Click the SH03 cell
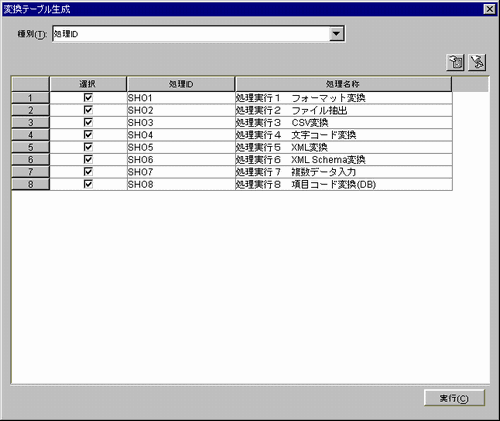The width and height of the screenshot is (500, 421). click(x=181, y=123)
